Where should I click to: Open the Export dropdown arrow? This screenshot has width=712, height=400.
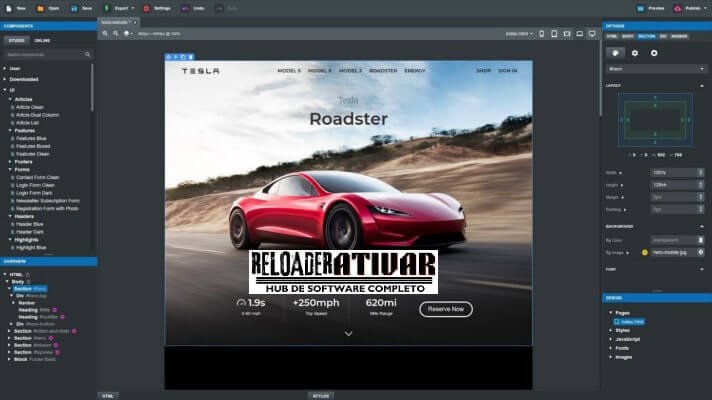tap(133, 8)
